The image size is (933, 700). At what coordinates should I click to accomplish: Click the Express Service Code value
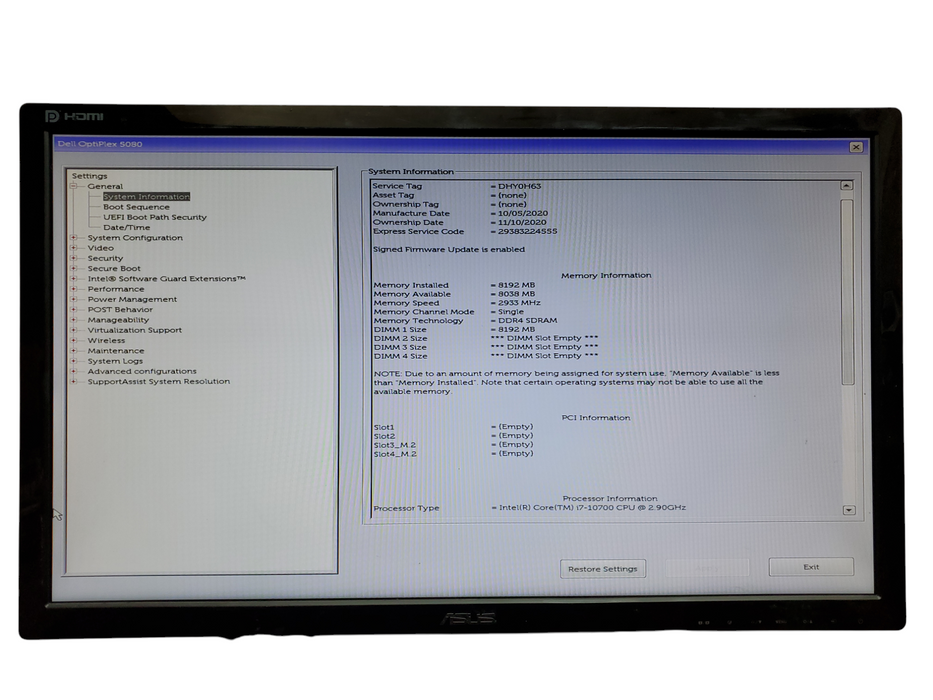pyautogui.click(x=527, y=231)
